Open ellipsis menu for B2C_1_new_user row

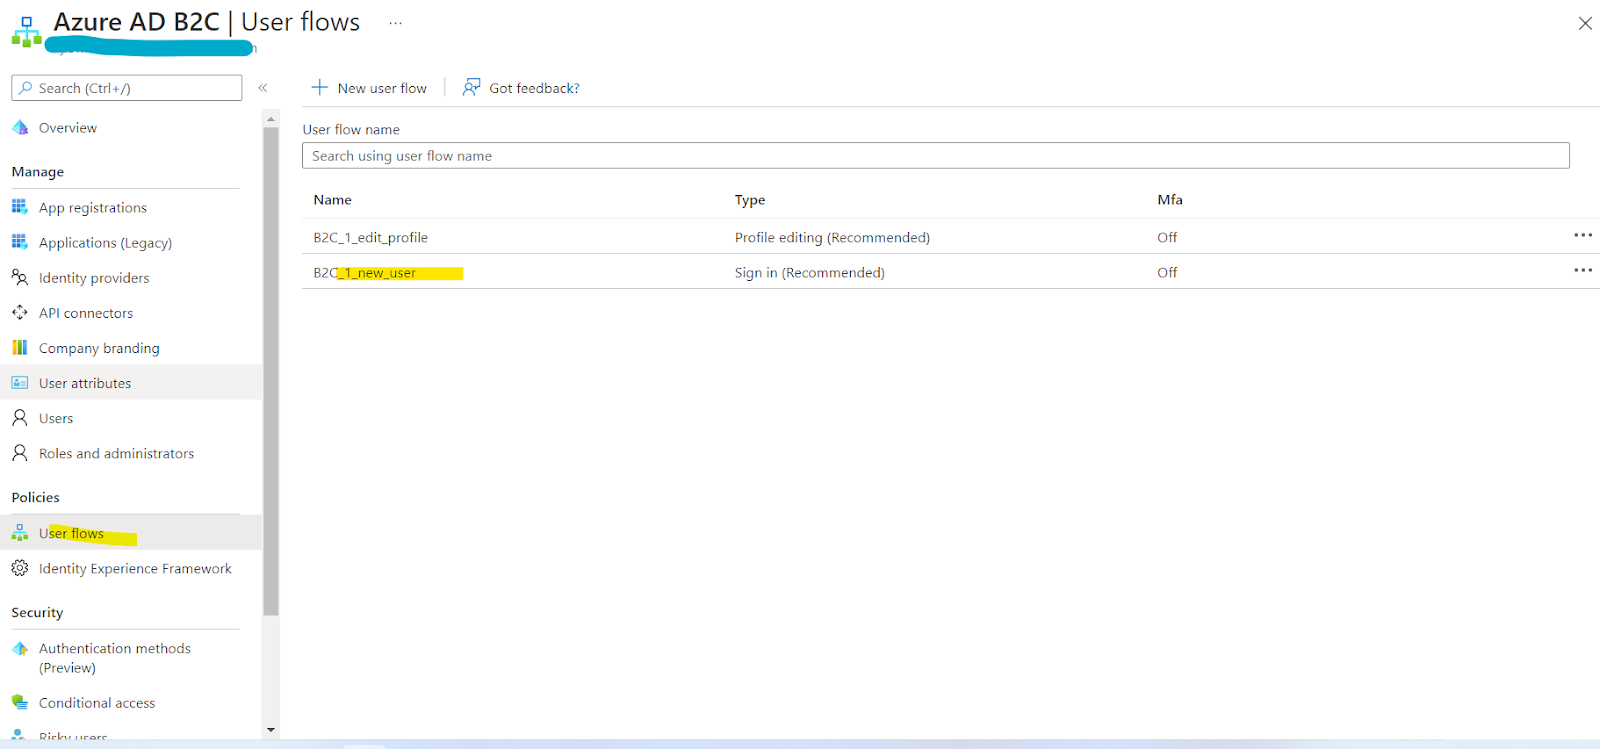[1583, 270]
